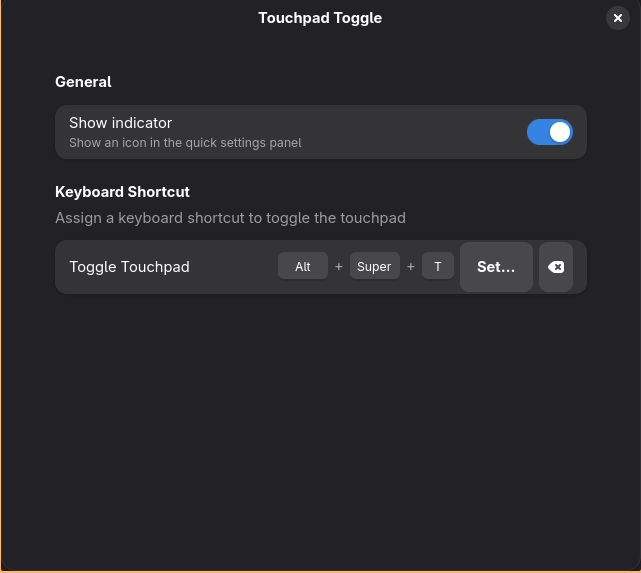Disable the Show indicator switch
The image size is (641, 573).
click(x=549, y=132)
